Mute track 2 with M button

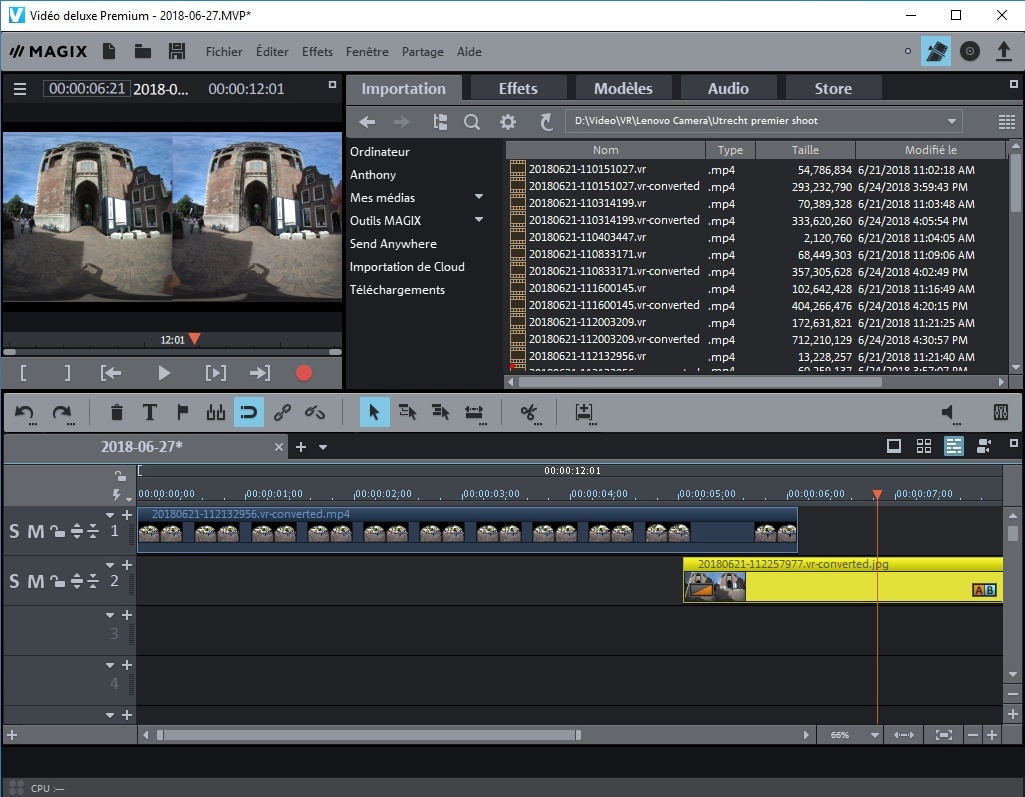[35, 582]
